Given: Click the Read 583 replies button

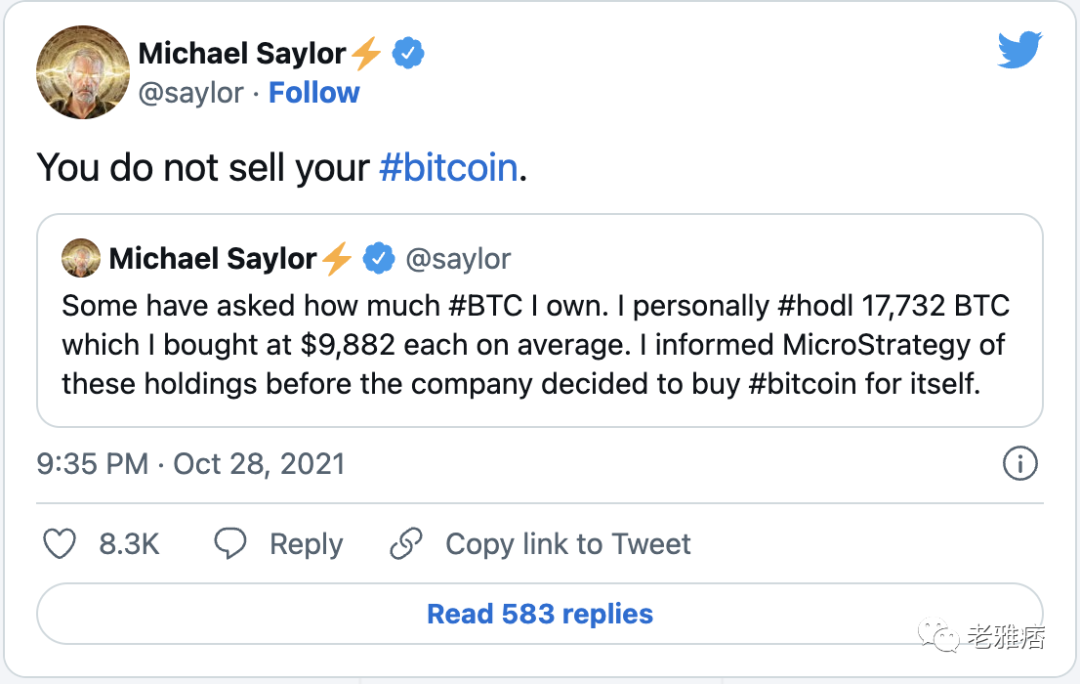Looking at the screenshot, I should pos(540,614).
